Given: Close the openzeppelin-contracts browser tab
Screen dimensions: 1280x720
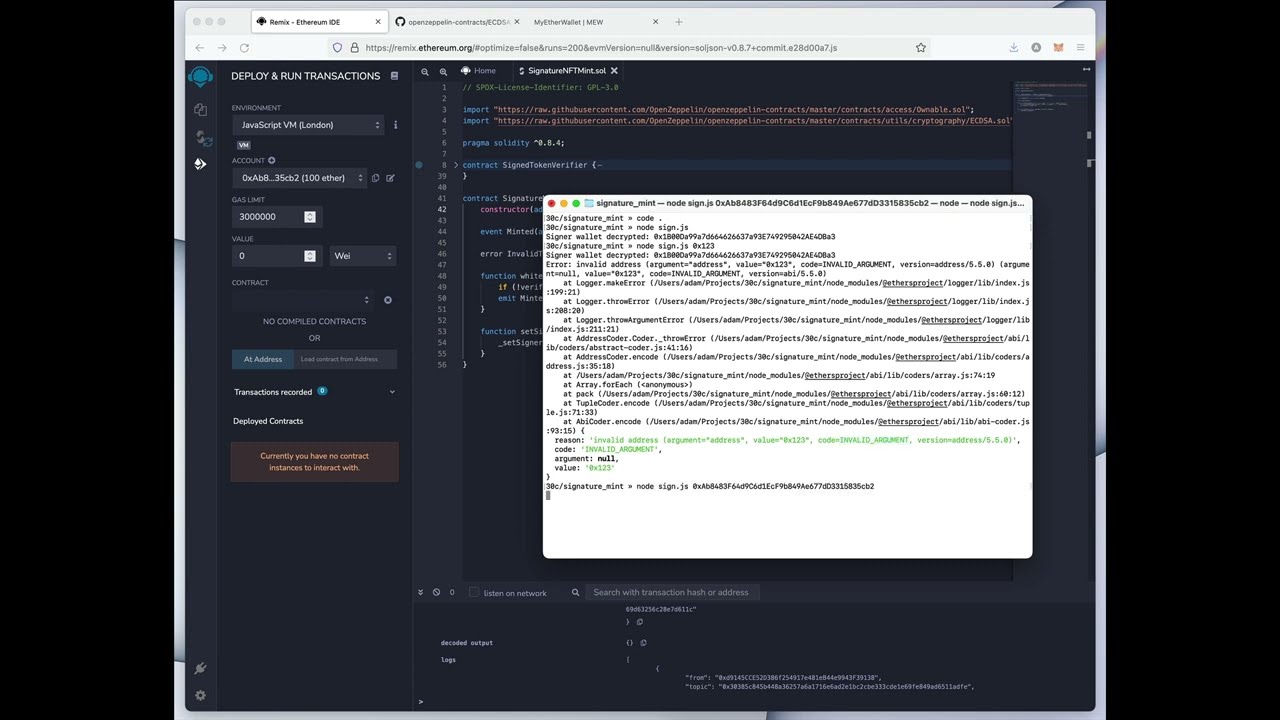Looking at the screenshot, I should point(516,22).
